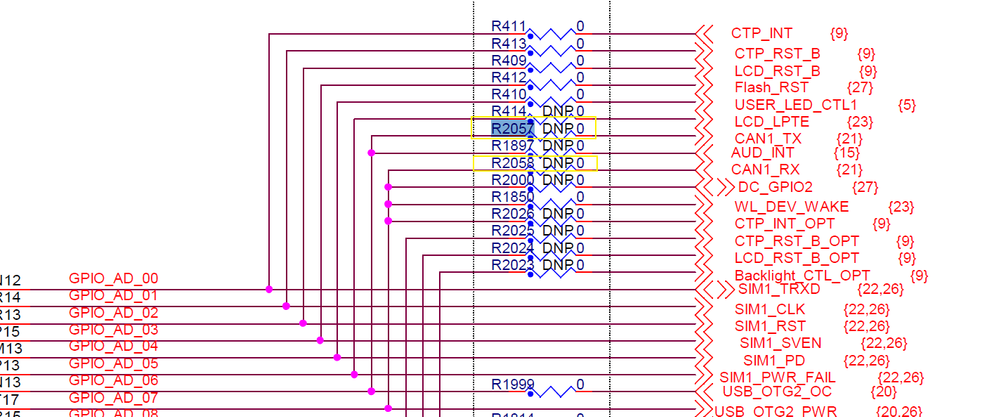Click the GPIO_AD_03 pin name

click(113, 330)
